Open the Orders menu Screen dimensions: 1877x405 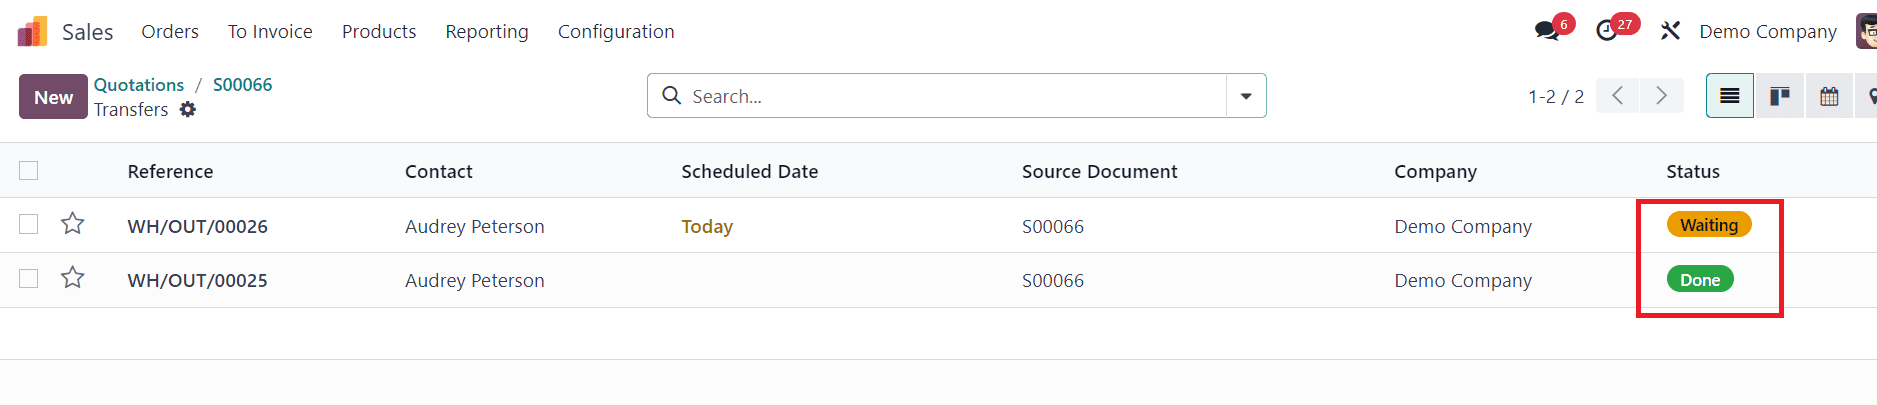click(170, 32)
